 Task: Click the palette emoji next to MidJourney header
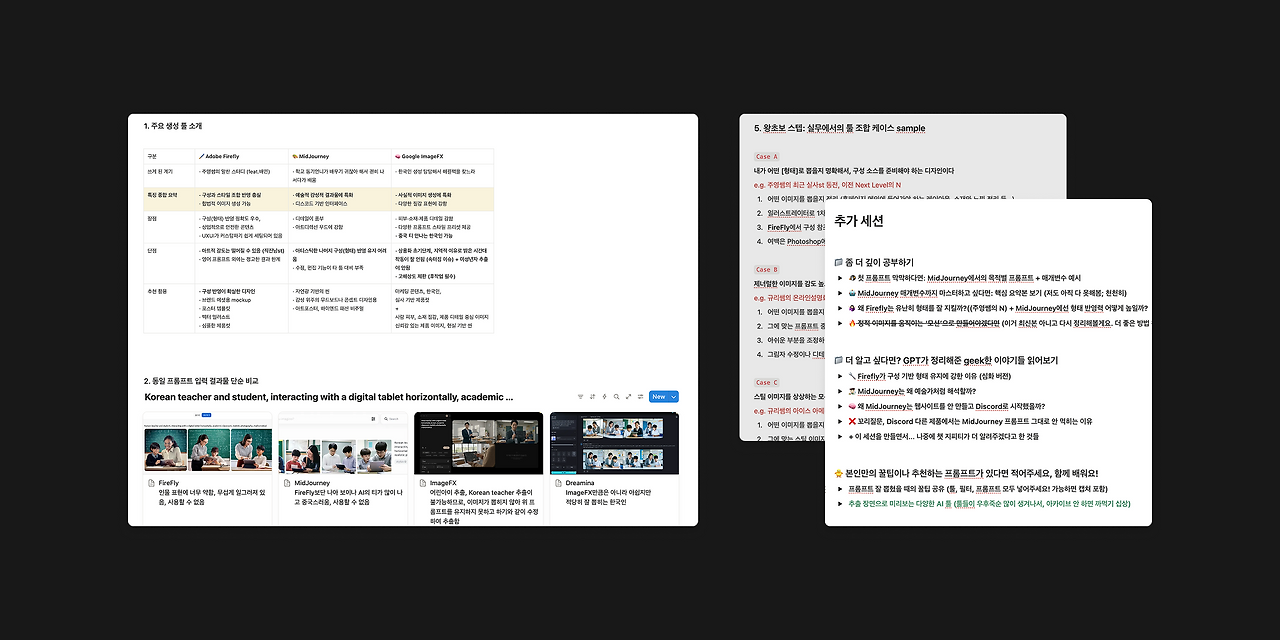(x=295, y=156)
